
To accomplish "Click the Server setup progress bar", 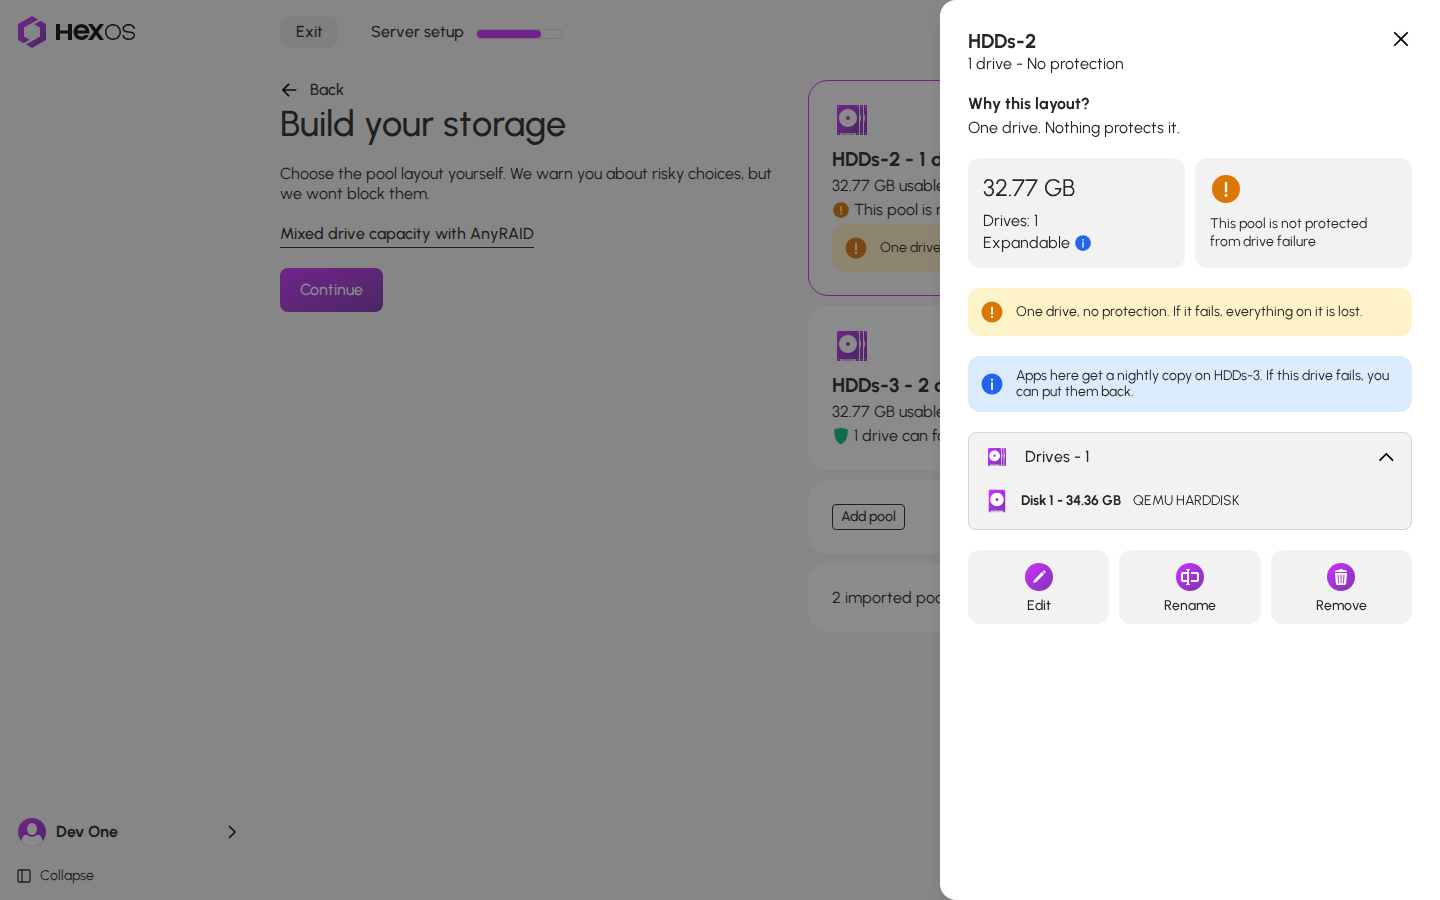I will pyautogui.click(x=520, y=34).
